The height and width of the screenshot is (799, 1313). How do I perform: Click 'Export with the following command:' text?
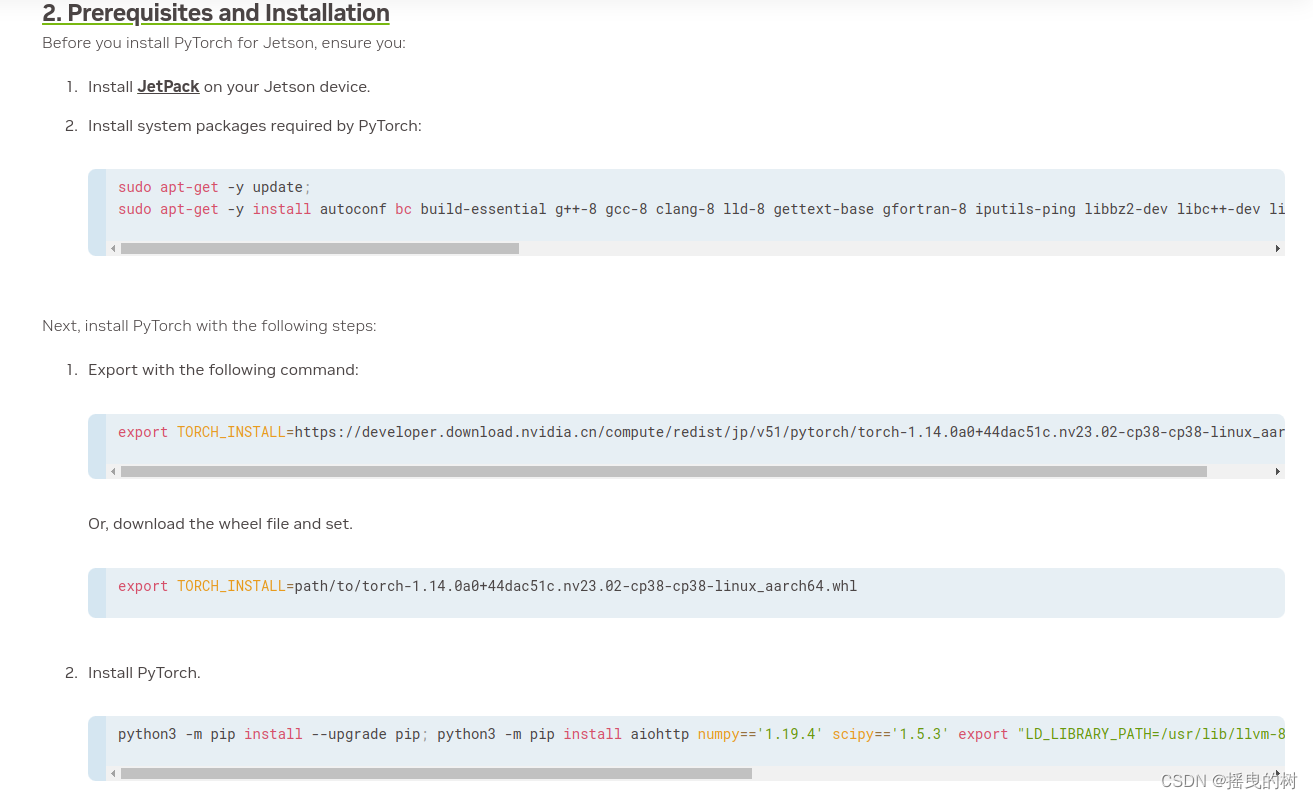point(223,370)
